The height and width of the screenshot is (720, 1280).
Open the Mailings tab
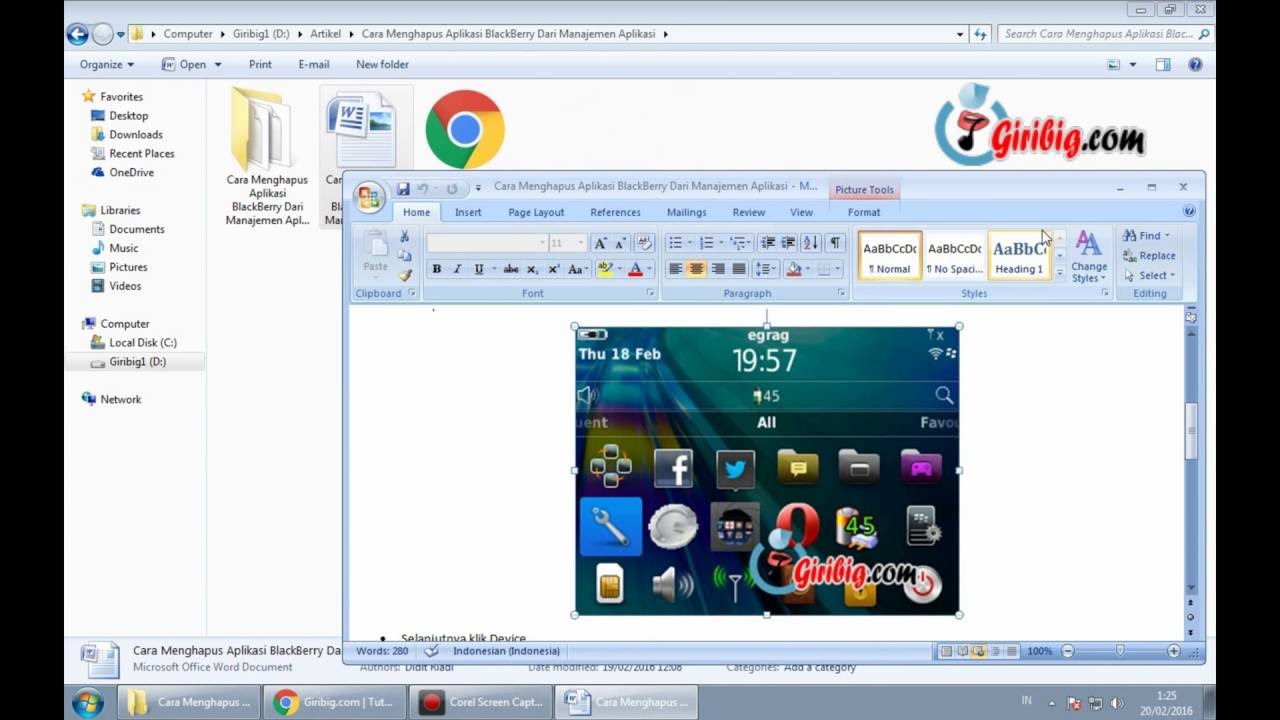tap(686, 212)
